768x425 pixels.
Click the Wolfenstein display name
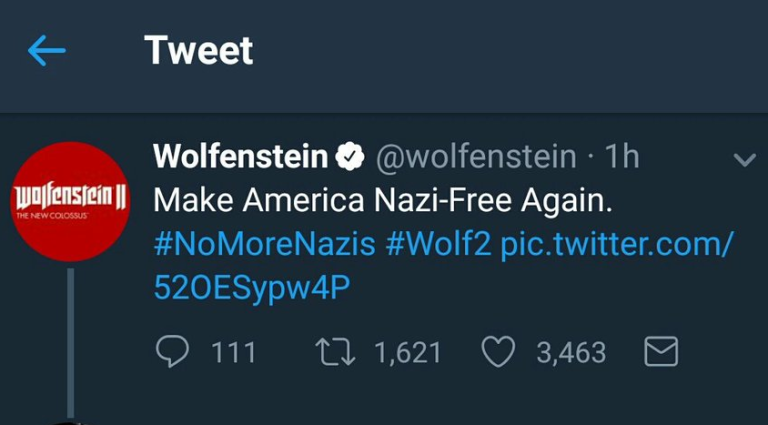pos(240,157)
